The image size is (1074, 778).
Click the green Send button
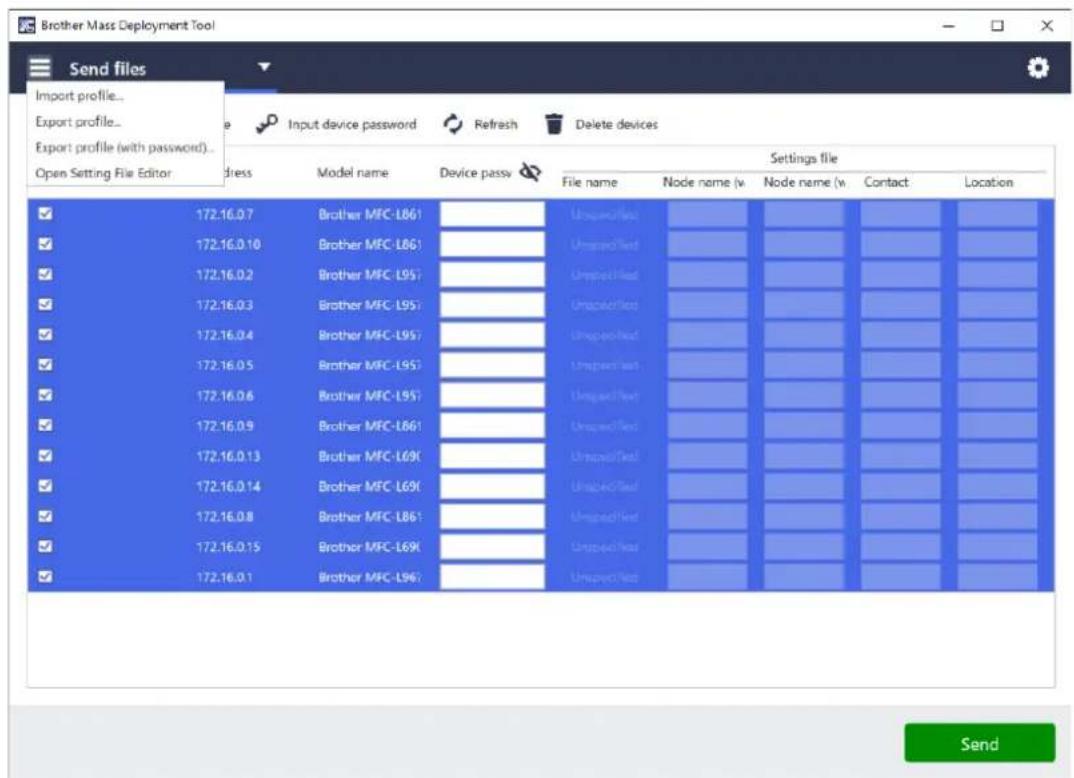979,743
